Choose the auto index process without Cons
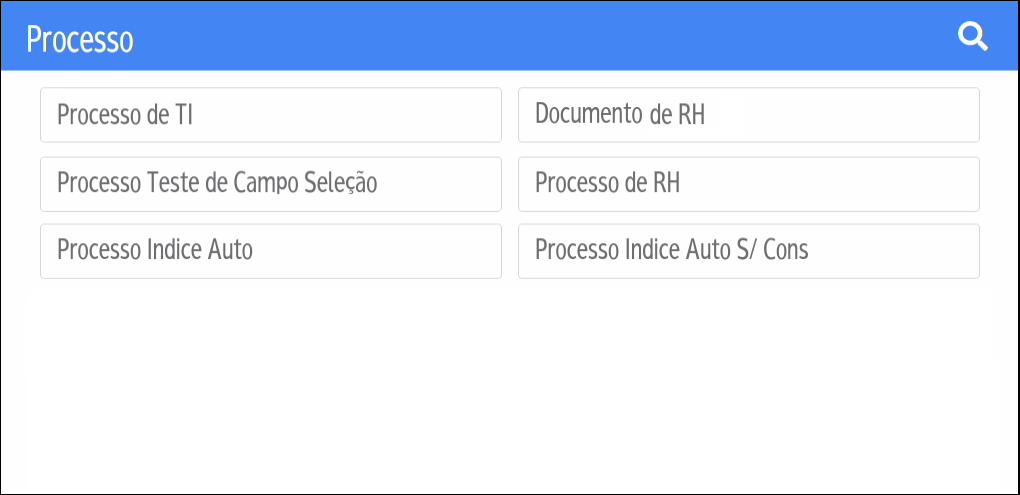This screenshot has width=1020, height=495. point(271,251)
